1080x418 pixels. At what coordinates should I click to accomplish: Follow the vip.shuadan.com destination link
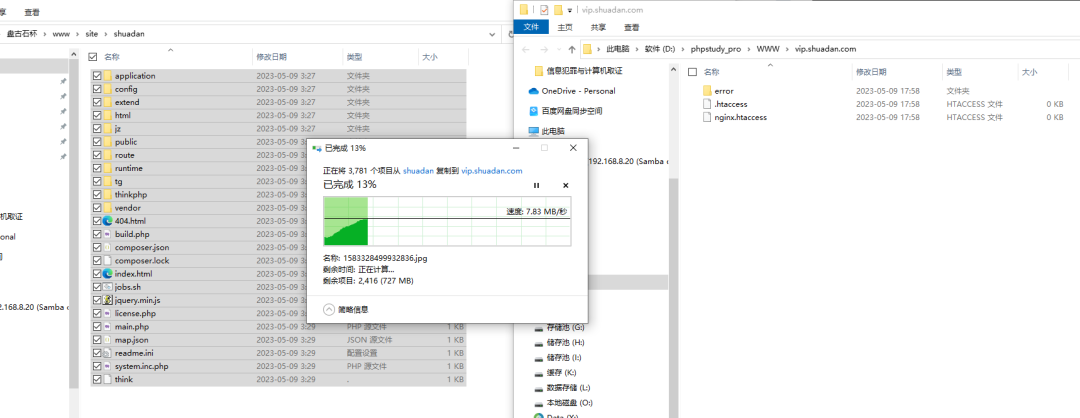pos(492,170)
